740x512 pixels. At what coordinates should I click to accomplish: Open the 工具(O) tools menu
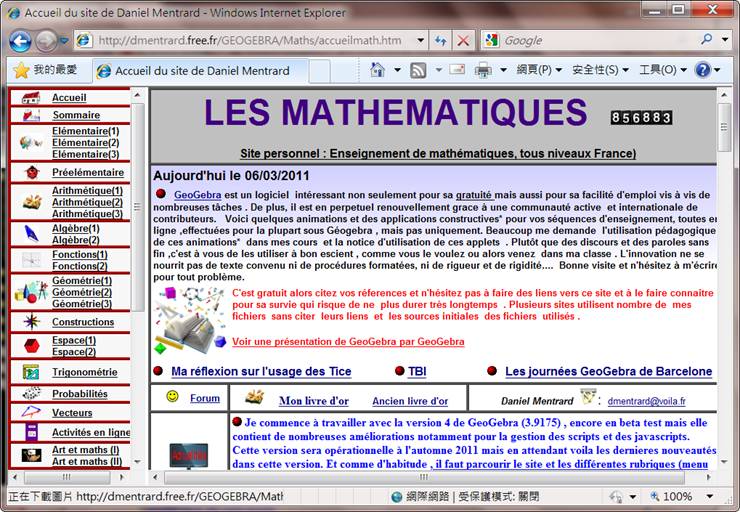(663, 70)
